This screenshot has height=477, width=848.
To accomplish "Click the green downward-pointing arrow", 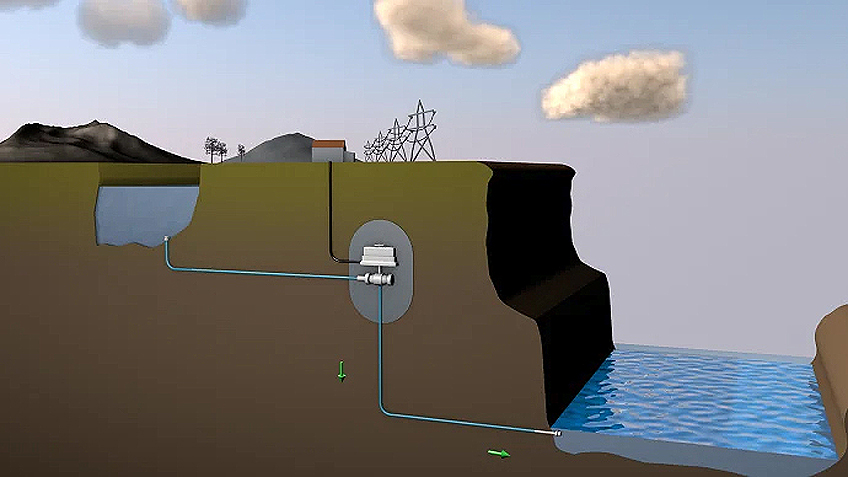I will (x=341, y=372).
